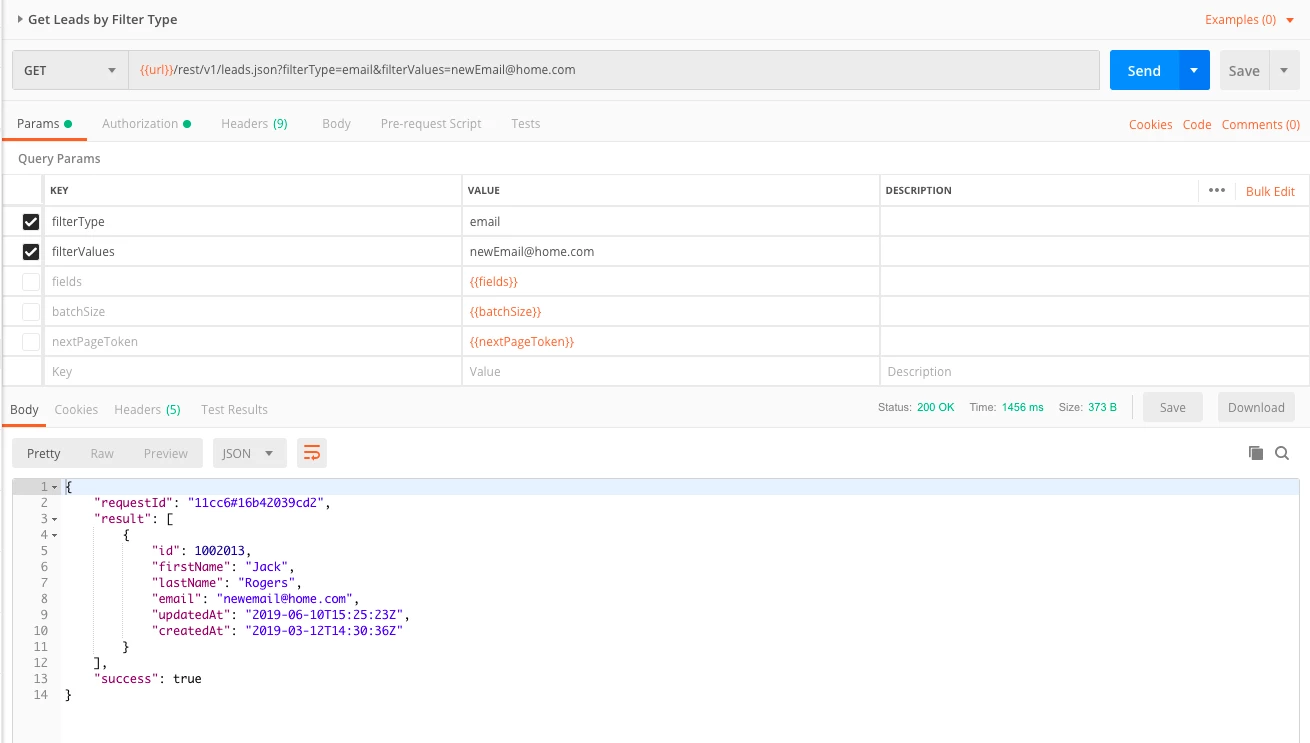Download the response
The height and width of the screenshot is (743, 1310).
[1256, 407]
